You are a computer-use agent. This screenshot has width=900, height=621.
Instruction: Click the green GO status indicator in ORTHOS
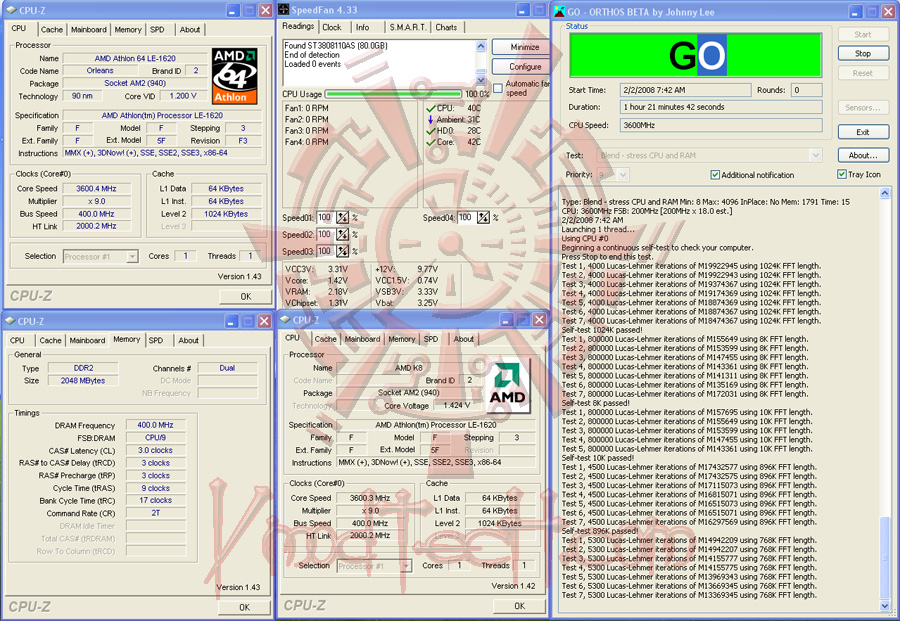695,56
